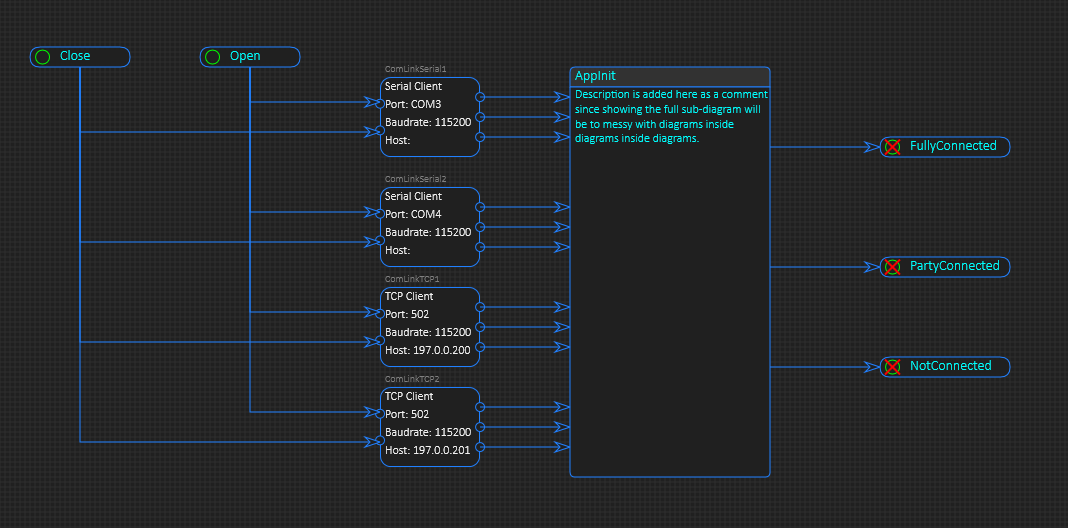Image resolution: width=1068 pixels, height=528 pixels.
Task: Click the Open input port of ComLinkTCP2
Action: pos(380,412)
